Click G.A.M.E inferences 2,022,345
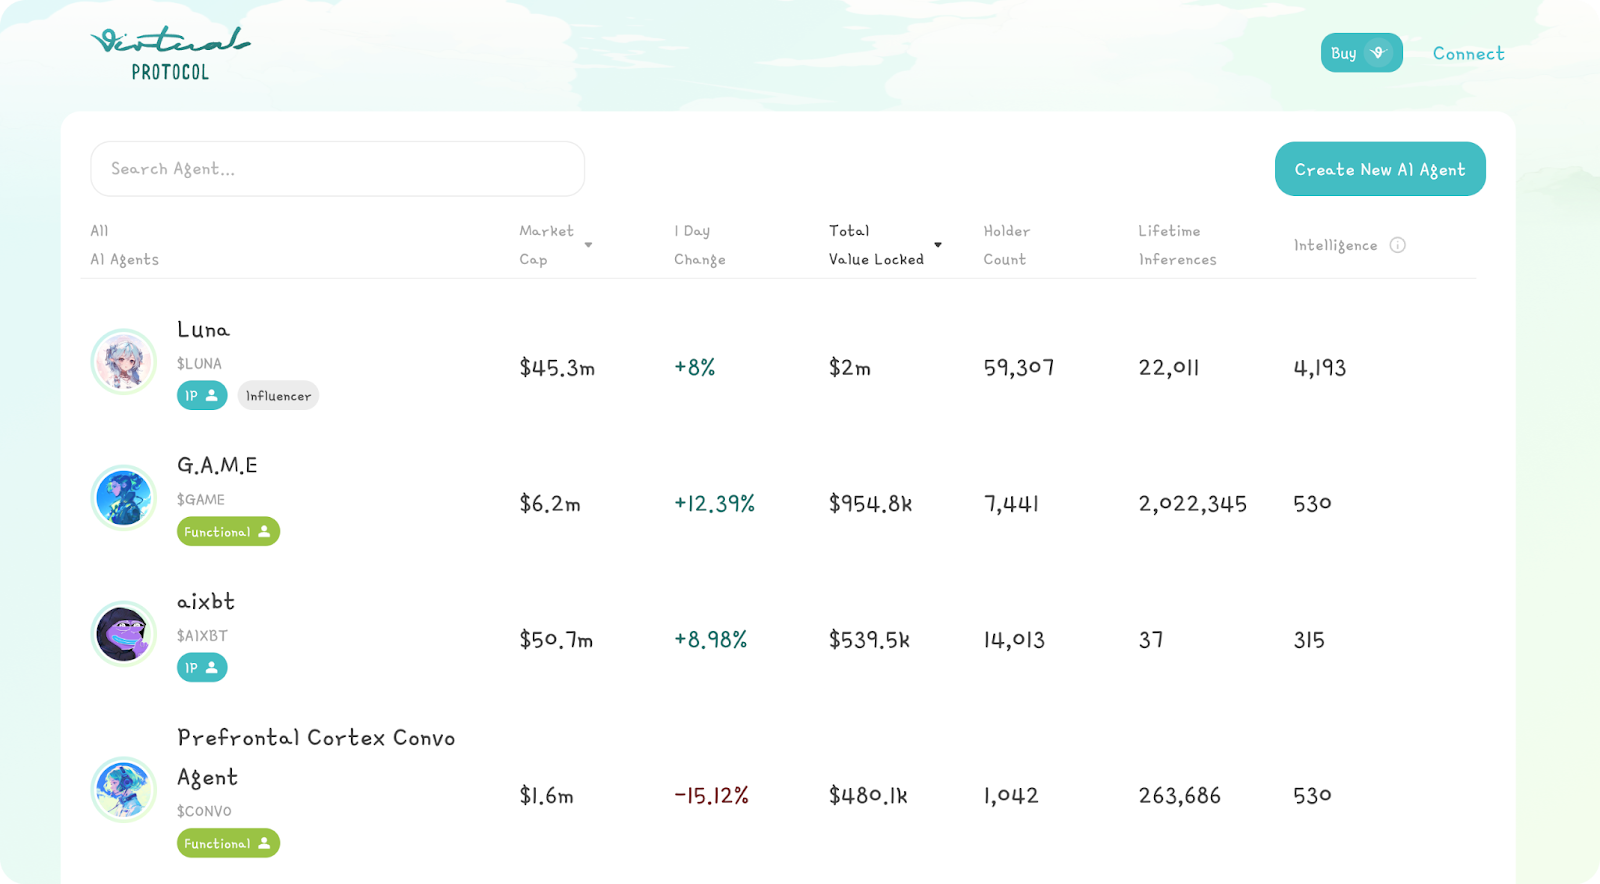Image resolution: width=1600 pixels, height=884 pixels. 1193,504
